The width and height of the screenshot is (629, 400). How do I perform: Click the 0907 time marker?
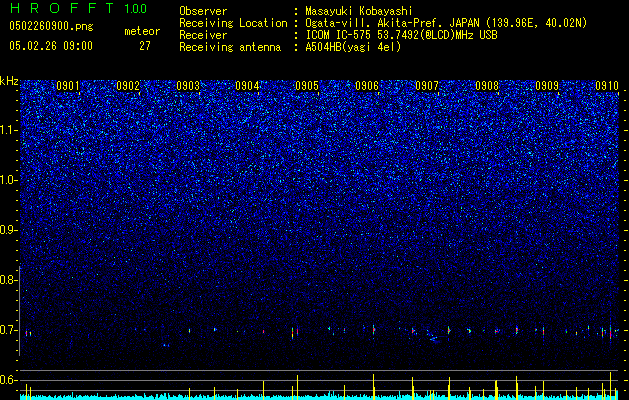pyautogui.click(x=427, y=86)
